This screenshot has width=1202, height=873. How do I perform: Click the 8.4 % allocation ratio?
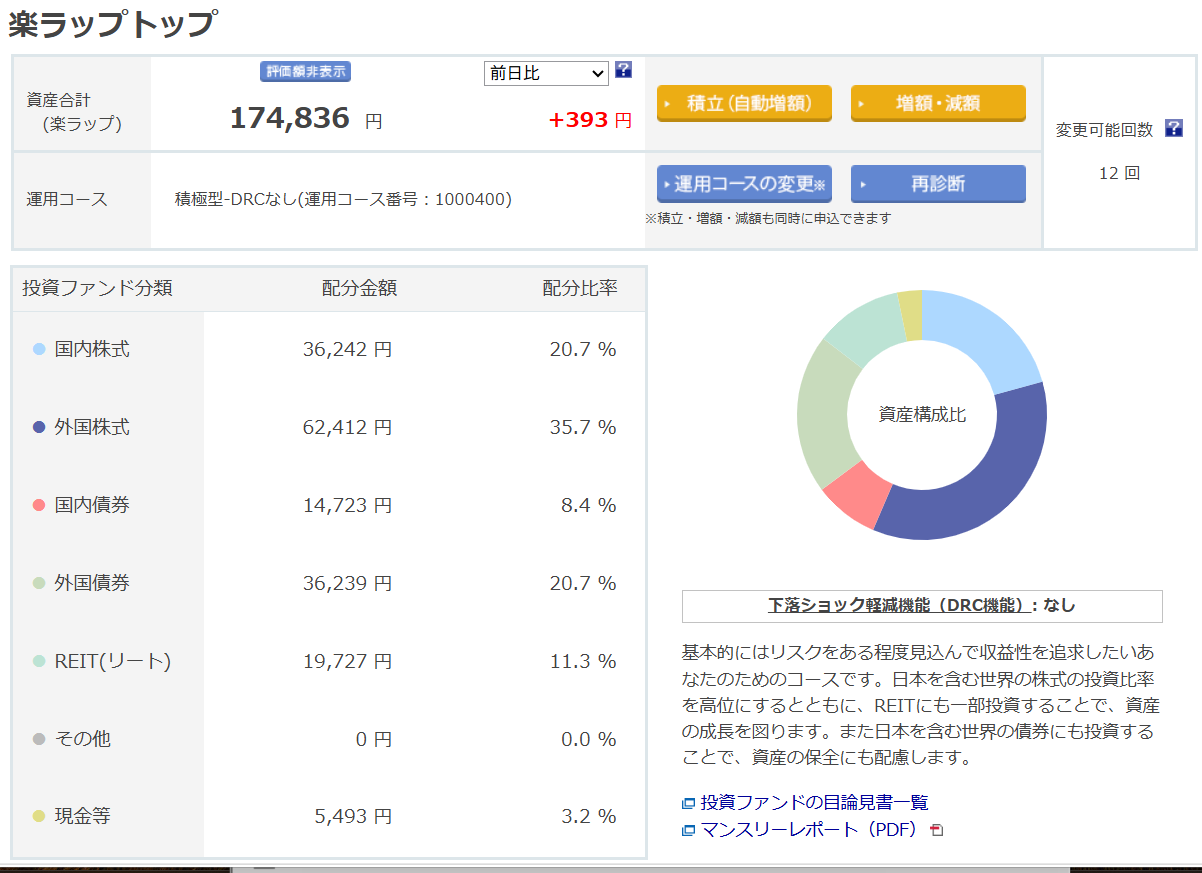click(x=589, y=505)
